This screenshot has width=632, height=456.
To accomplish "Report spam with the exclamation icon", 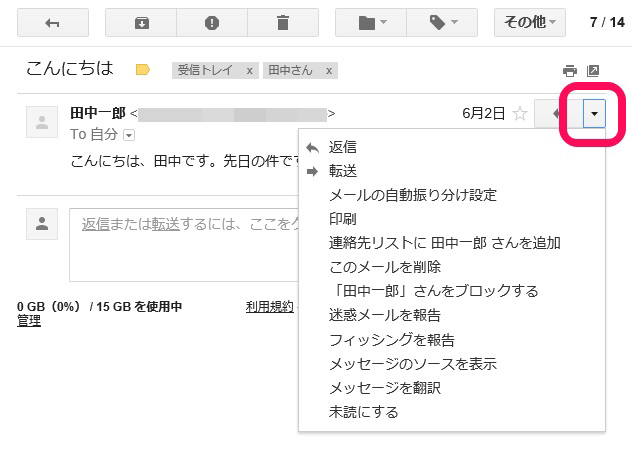I will pyautogui.click(x=211, y=22).
